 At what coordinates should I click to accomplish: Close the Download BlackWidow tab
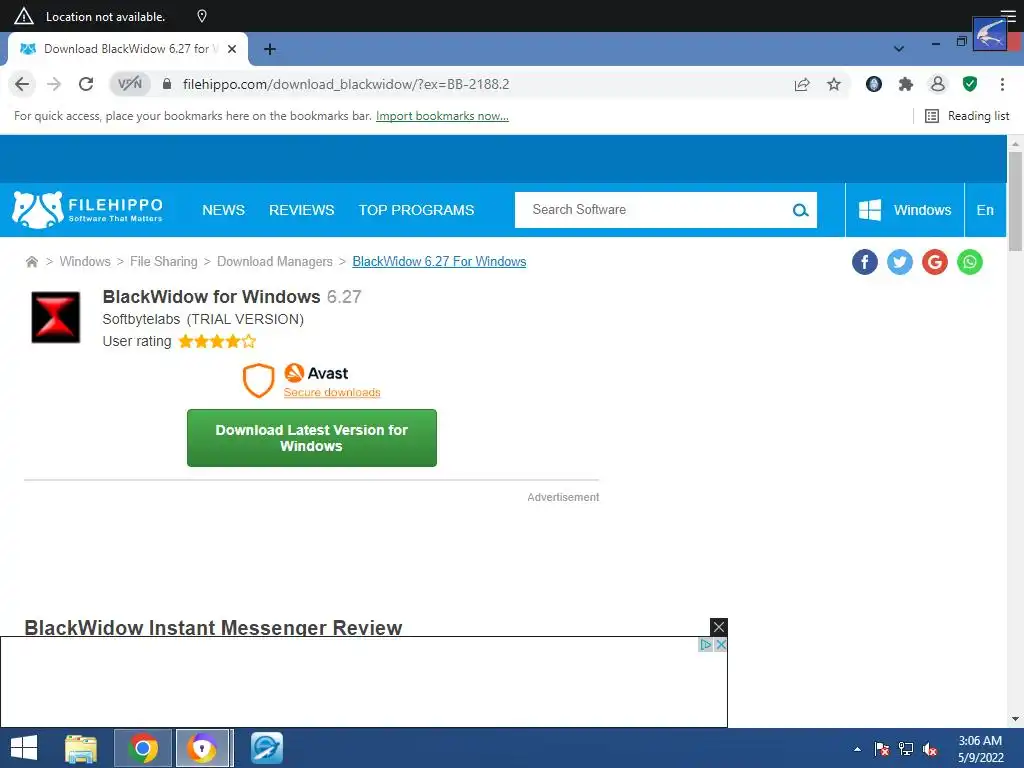(232, 49)
